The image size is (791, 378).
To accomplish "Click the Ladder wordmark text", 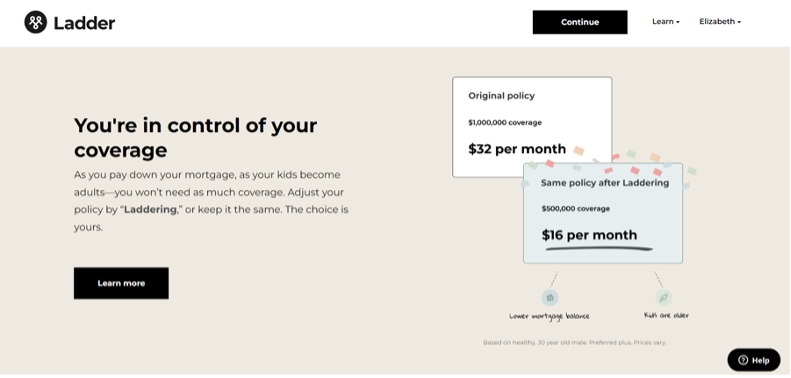I will point(84,23).
